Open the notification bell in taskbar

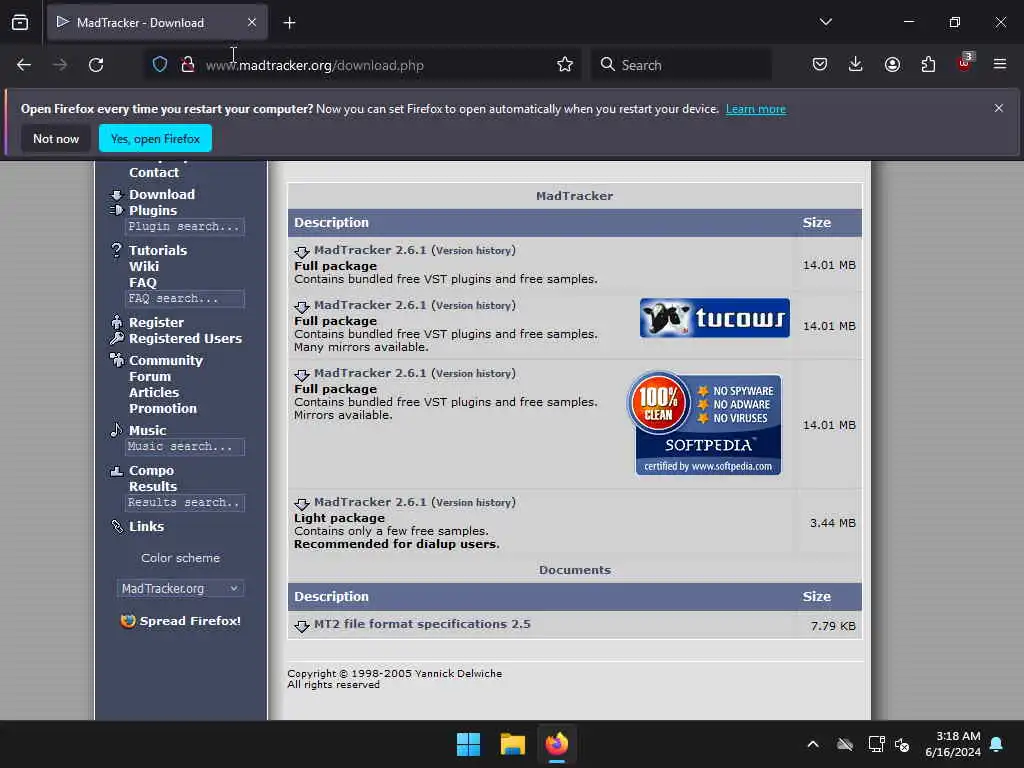(997, 744)
